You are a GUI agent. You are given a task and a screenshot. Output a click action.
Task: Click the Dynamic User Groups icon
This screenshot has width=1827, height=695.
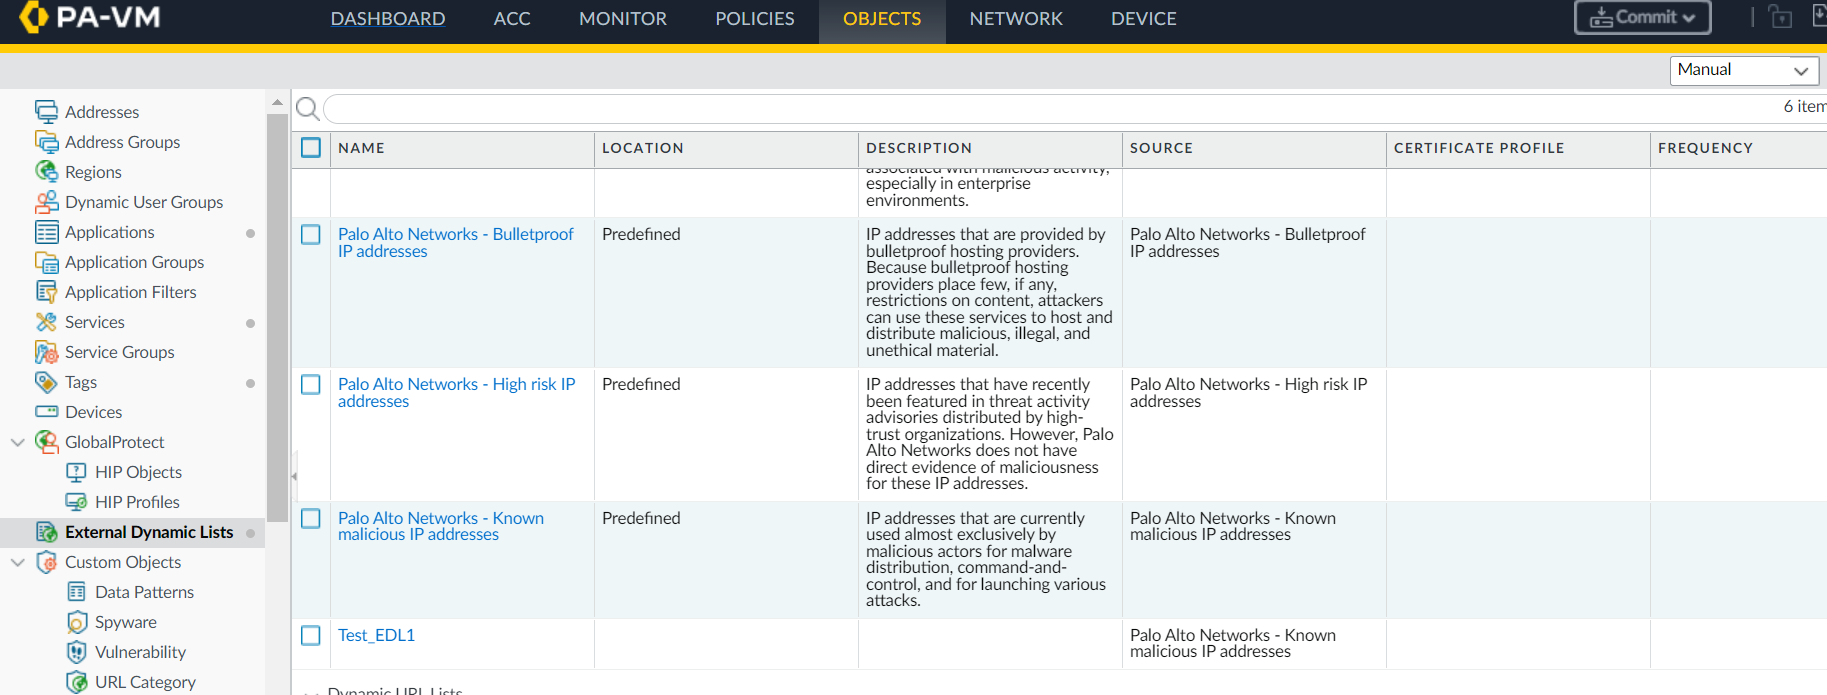[x=46, y=202]
